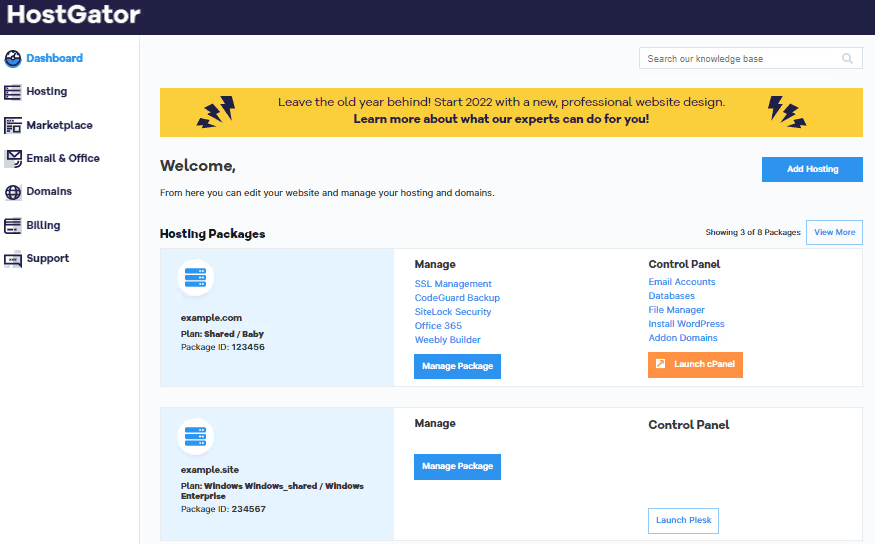
Task: Click the external-link icon on Launch cPanel
Action: coord(660,364)
